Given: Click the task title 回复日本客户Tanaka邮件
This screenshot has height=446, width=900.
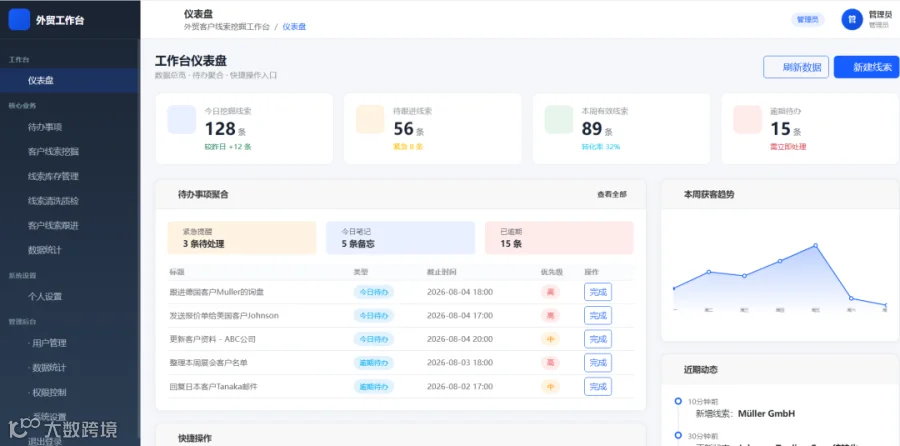Looking at the screenshot, I should (x=214, y=386).
